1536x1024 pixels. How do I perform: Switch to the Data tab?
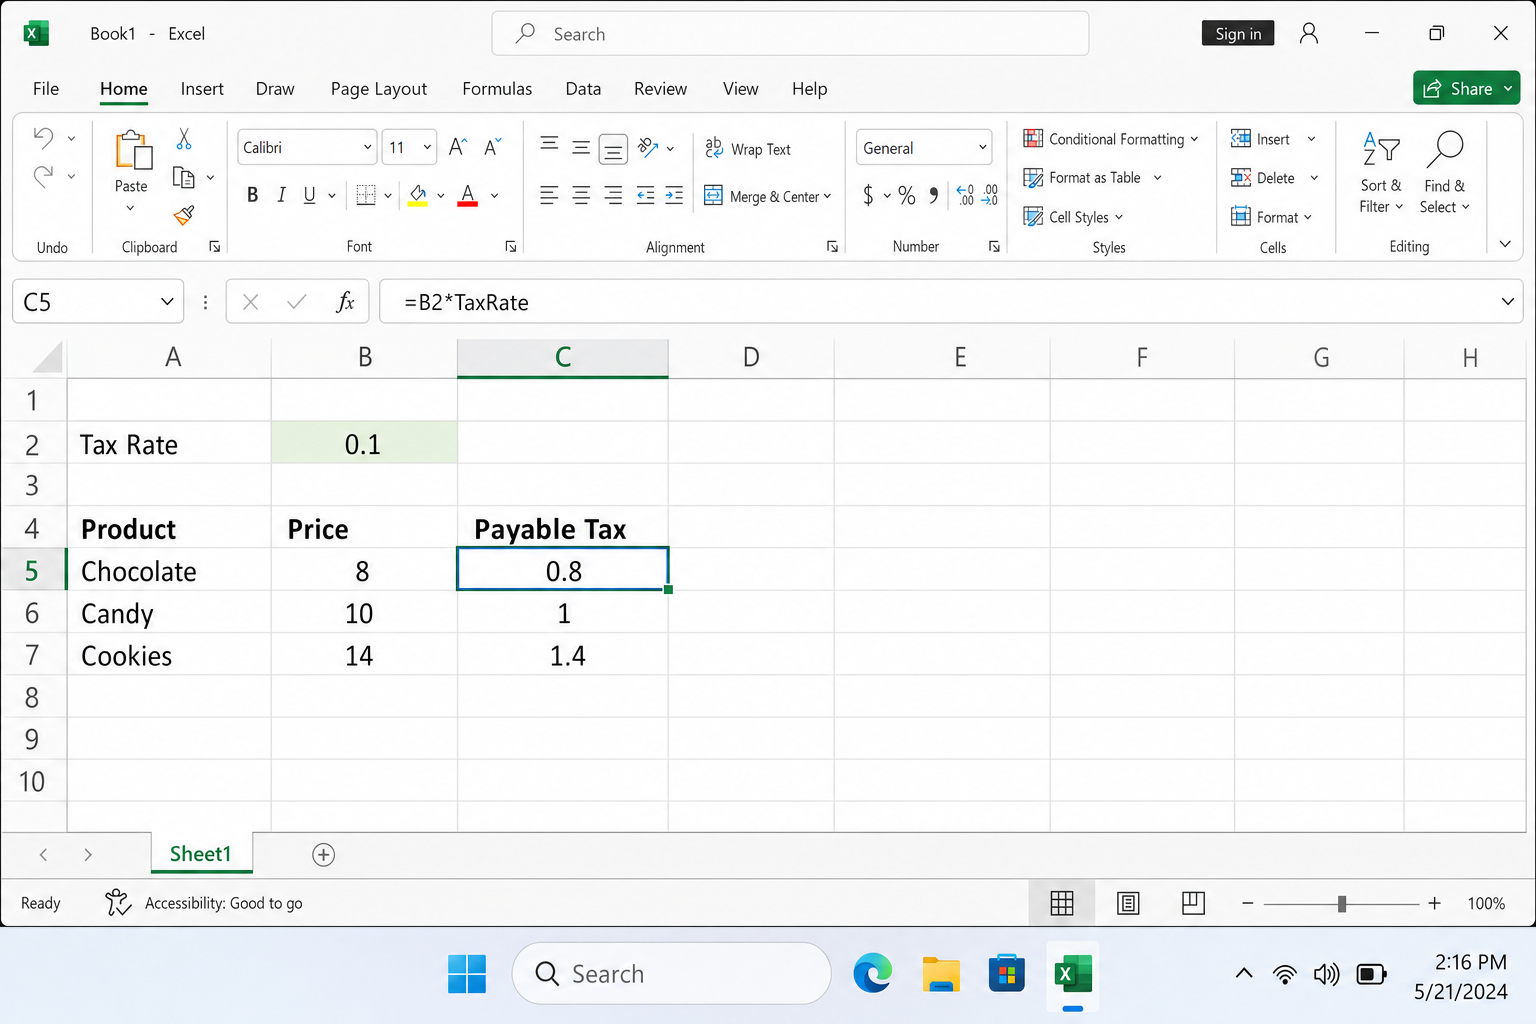click(583, 89)
